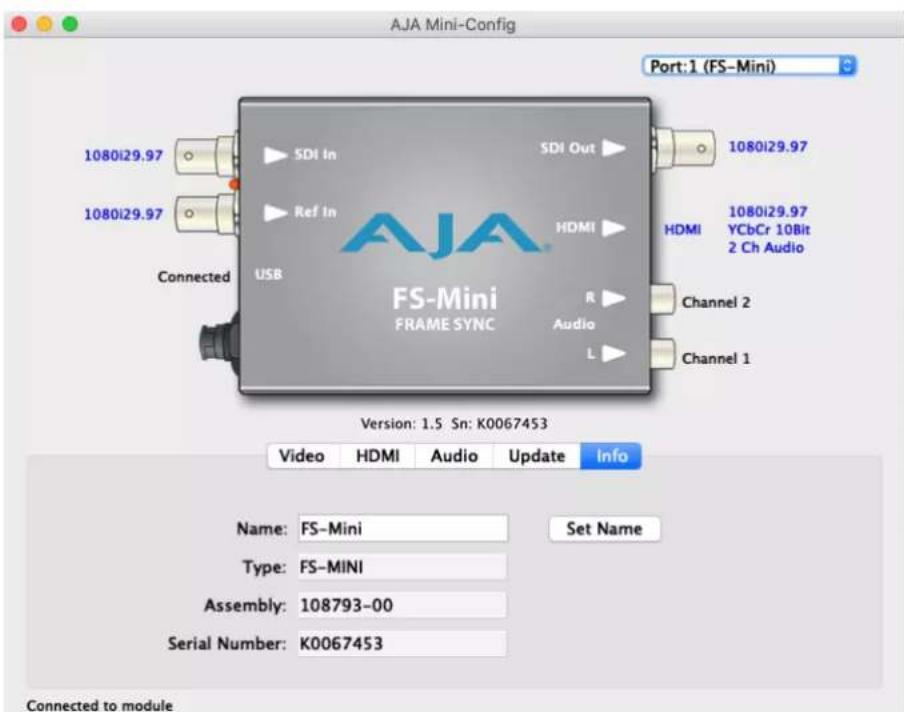Click the Assembly field 108793-00
The width and height of the screenshot is (904, 712).
coord(402,605)
